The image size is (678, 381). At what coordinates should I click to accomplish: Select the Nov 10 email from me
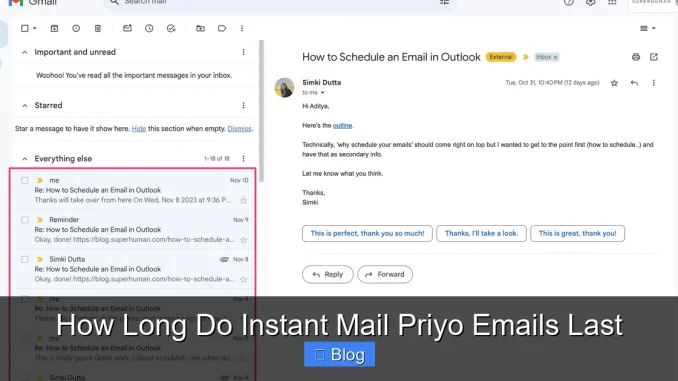pyautogui.click(x=25, y=180)
